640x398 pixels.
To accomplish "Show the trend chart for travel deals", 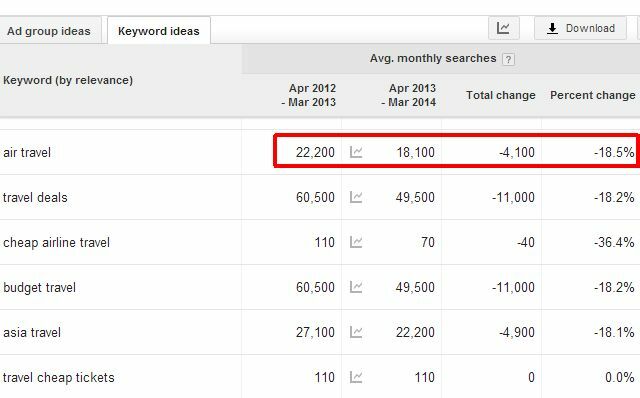I will tap(356, 197).
